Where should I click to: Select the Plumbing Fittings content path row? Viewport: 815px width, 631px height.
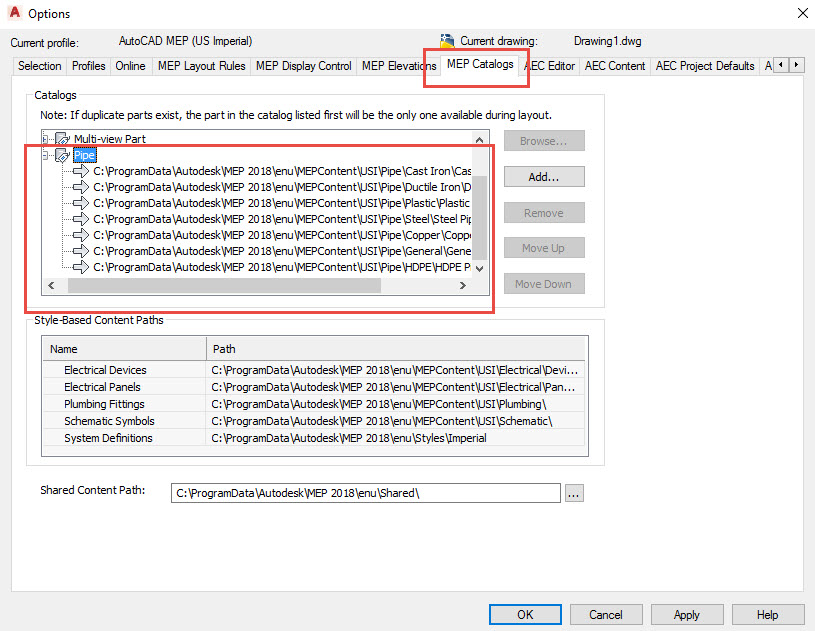pos(105,404)
